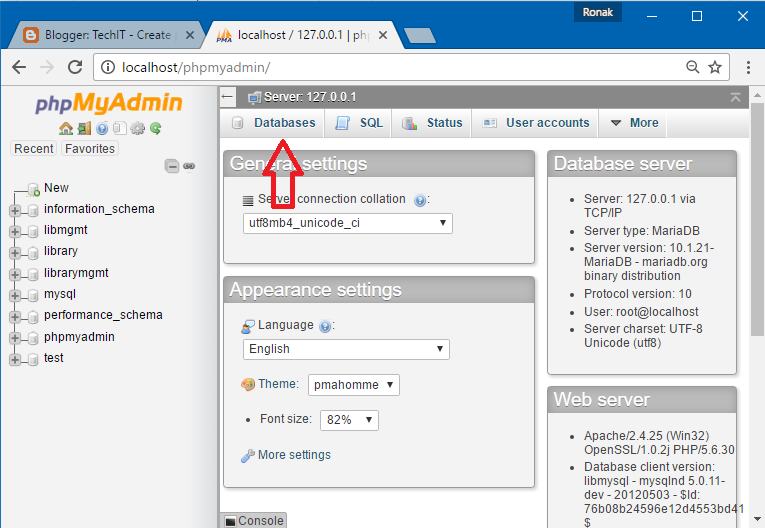Open MariaDB documentation page icon in sidebar
Viewport: 765px width, 528px height.
(120, 128)
